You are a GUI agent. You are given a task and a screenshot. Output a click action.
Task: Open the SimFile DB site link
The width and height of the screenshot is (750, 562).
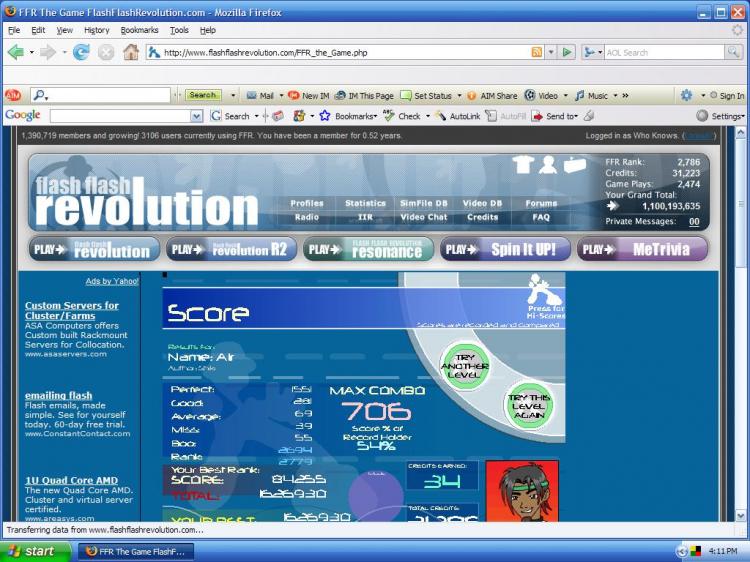(424, 203)
